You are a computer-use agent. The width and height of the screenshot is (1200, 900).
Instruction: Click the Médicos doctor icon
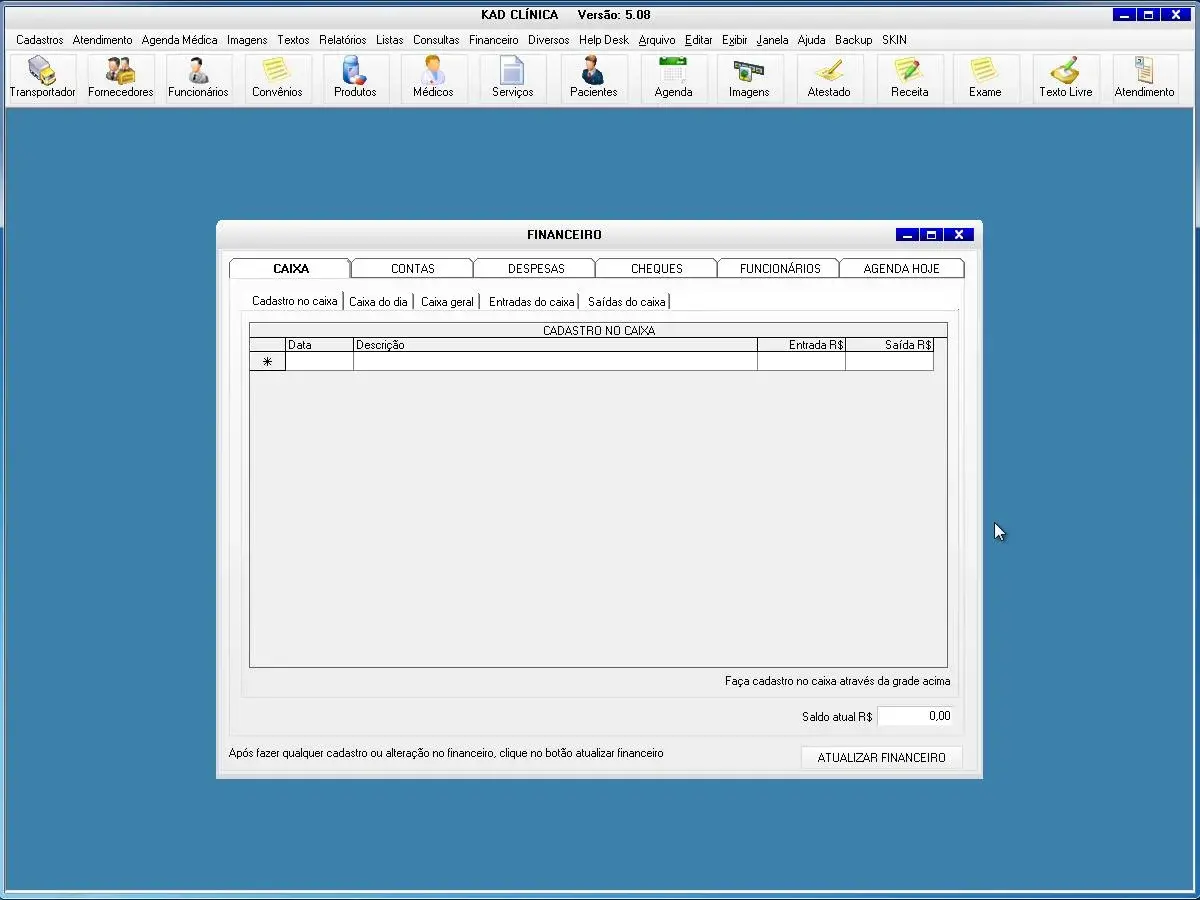(x=433, y=78)
